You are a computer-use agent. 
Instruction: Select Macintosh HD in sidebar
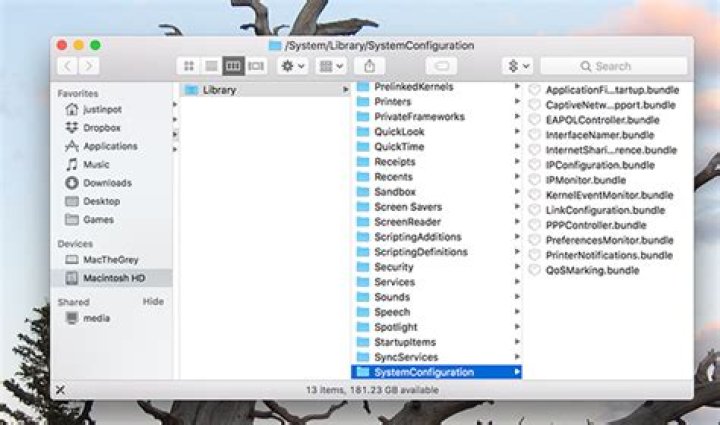(x=111, y=278)
